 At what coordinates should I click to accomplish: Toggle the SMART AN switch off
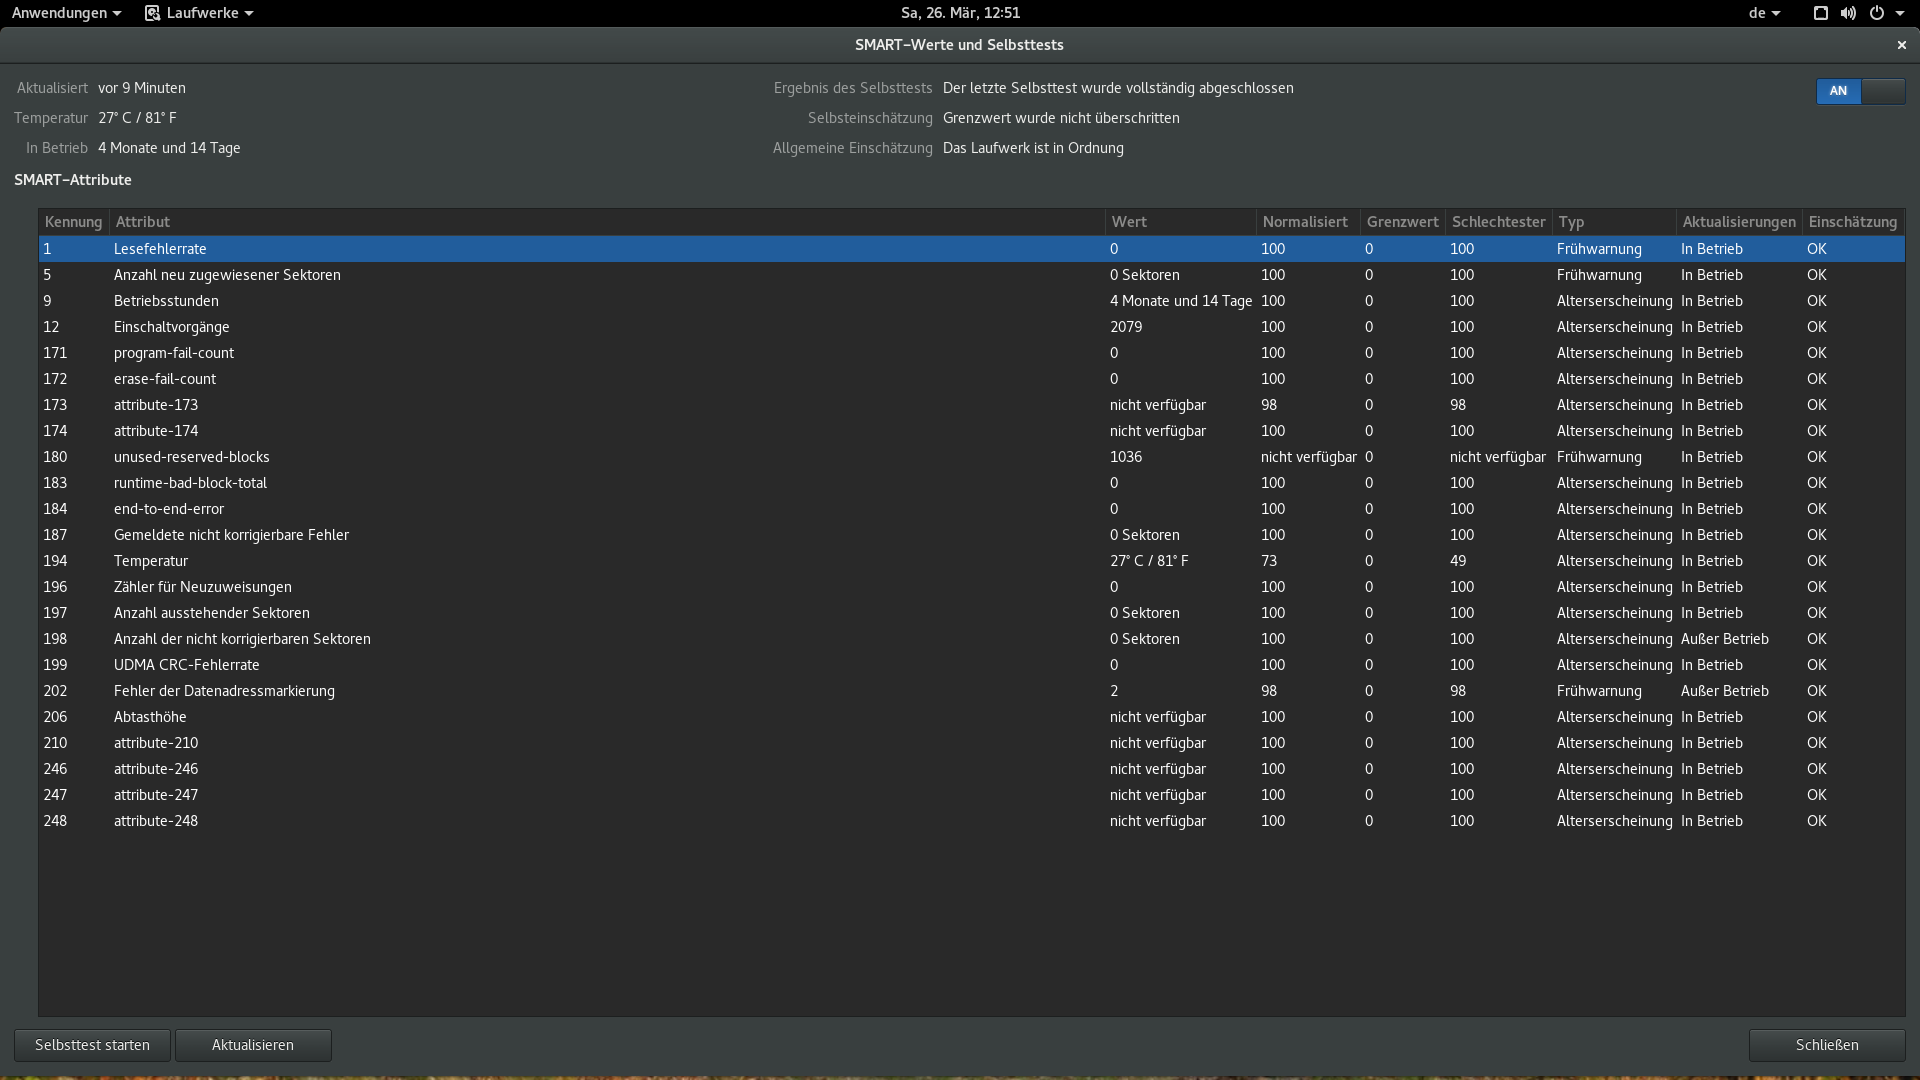coord(1860,91)
